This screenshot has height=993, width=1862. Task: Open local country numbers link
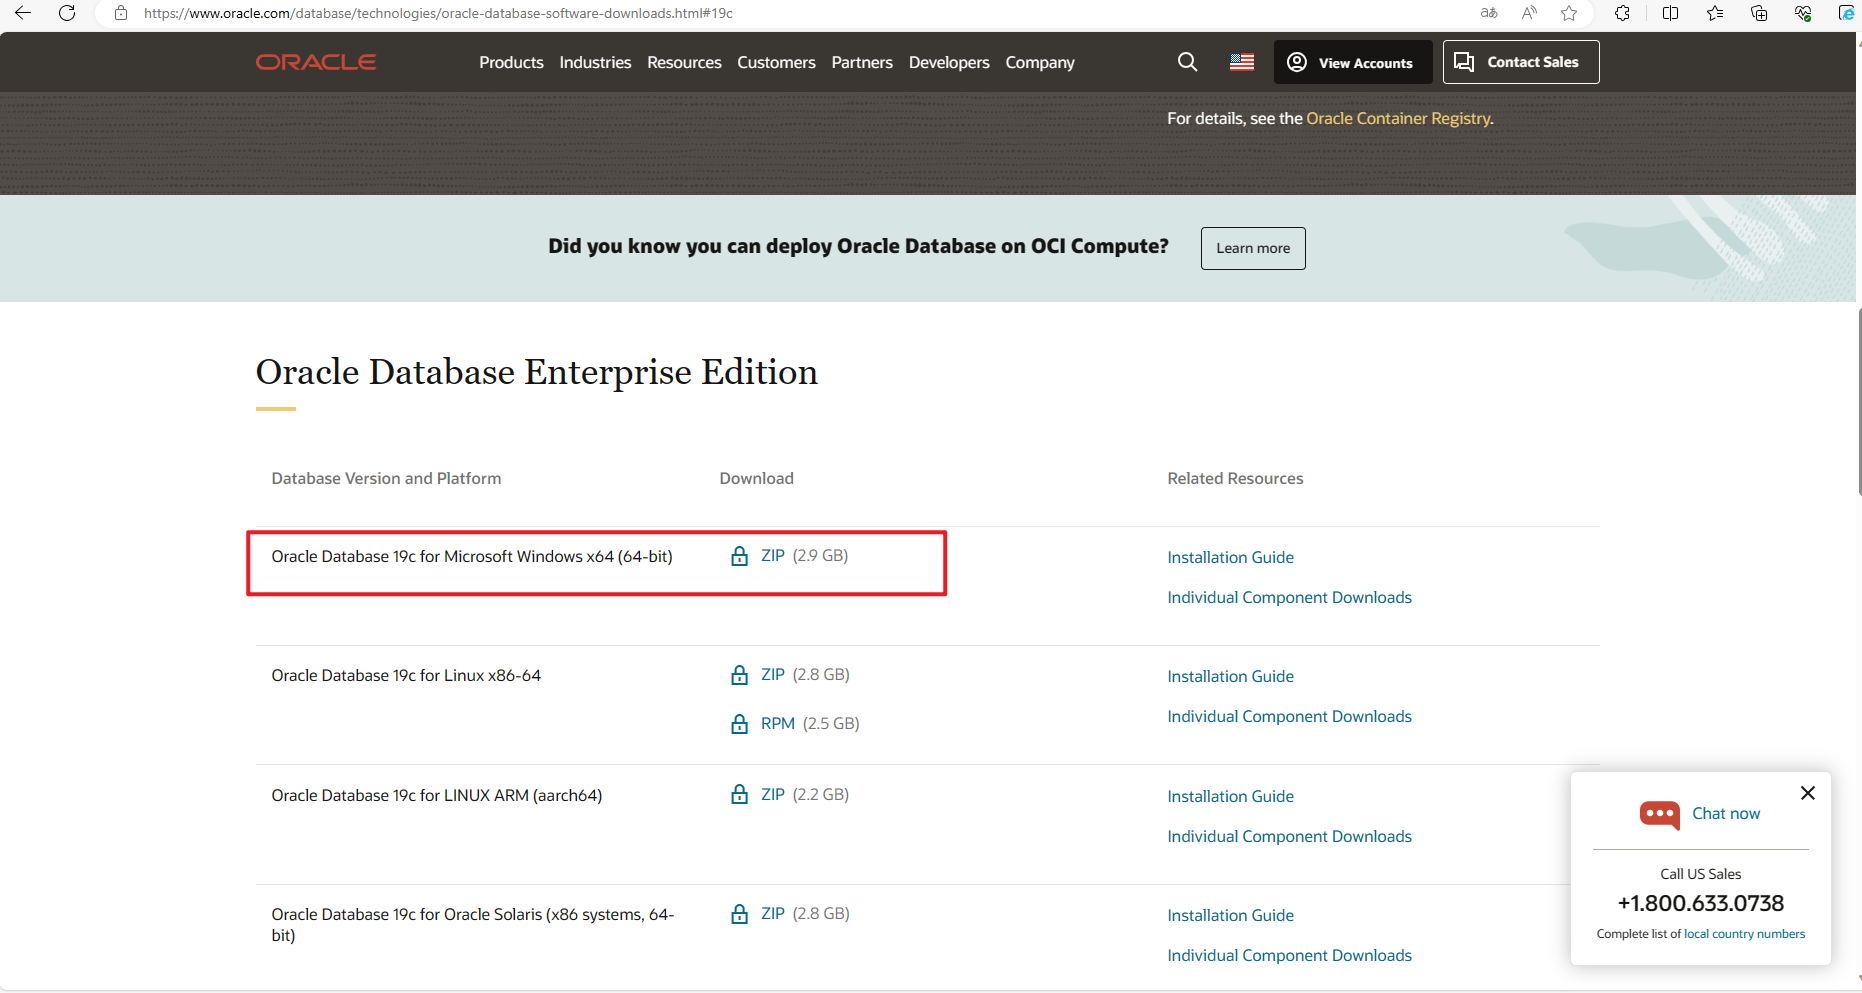pyautogui.click(x=1744, y=934)
